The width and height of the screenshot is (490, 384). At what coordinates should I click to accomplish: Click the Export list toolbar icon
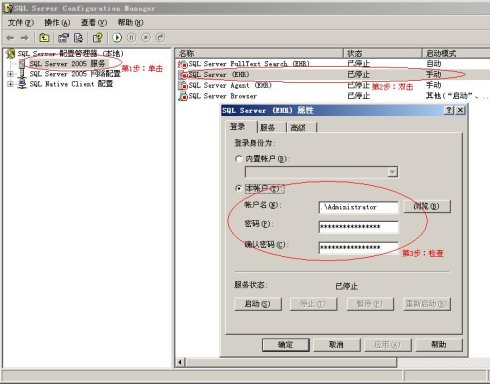click(x=78, y=38)
